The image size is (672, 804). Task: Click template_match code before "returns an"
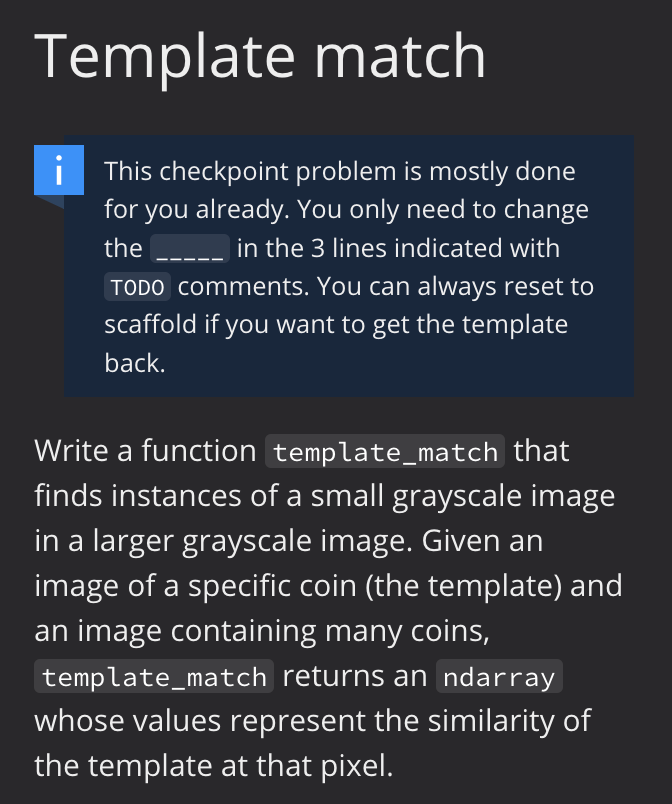[x=154, y=676]
